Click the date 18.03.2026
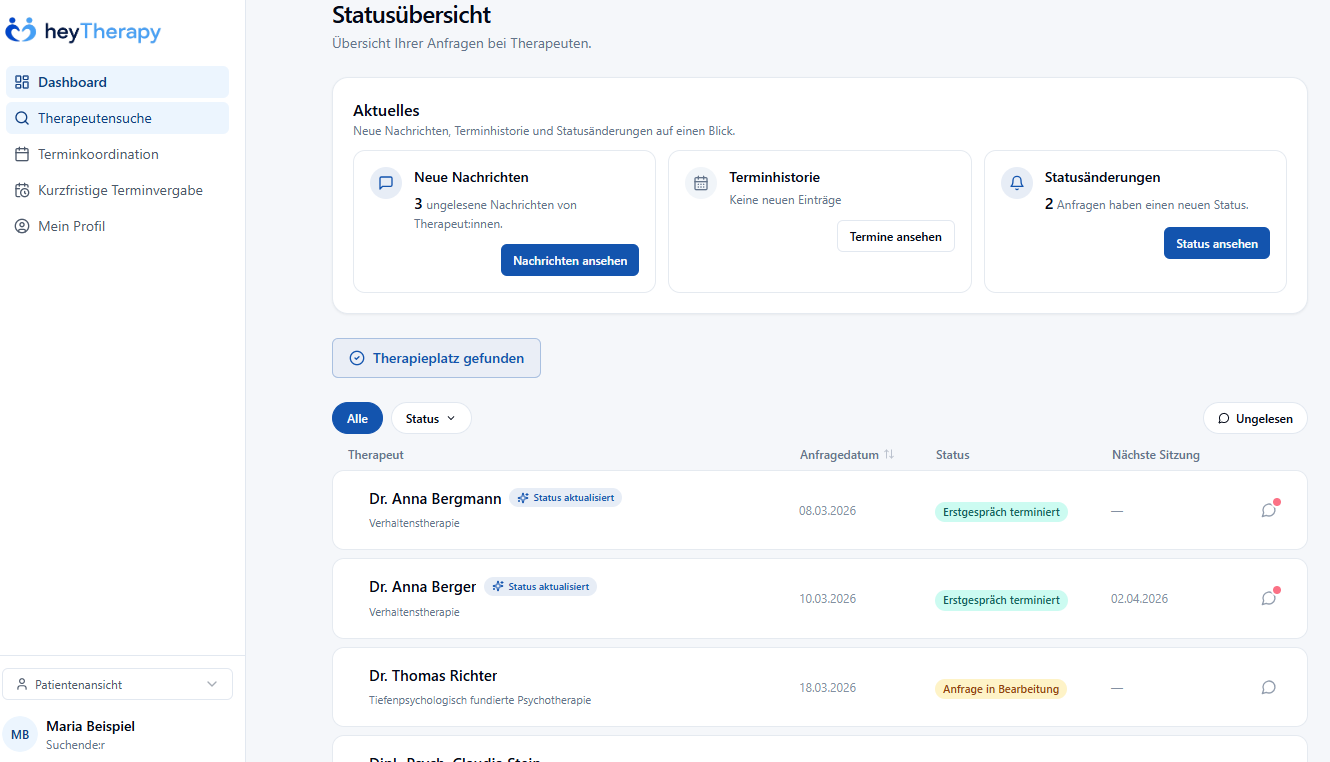Image resolution: width=1330 pixels, height=762 pixels. pyautogui.click(x=827, y=688)
